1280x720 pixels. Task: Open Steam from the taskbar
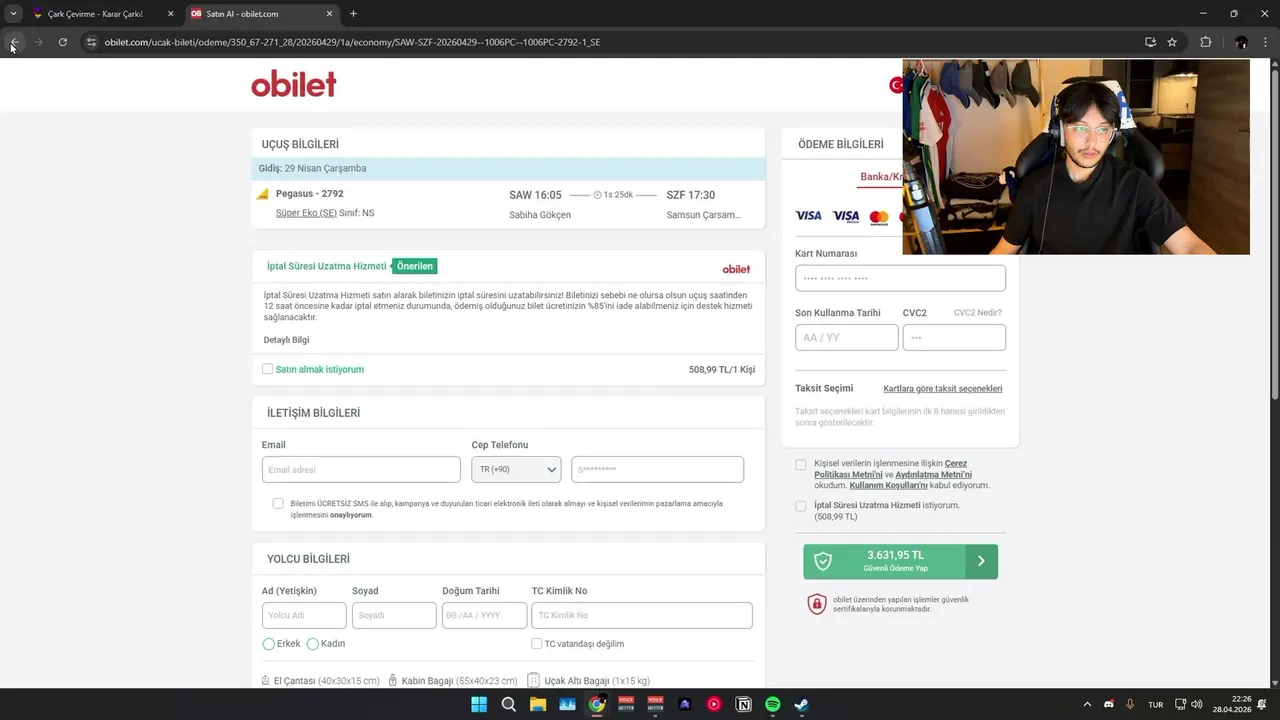(x=802, y=704)
